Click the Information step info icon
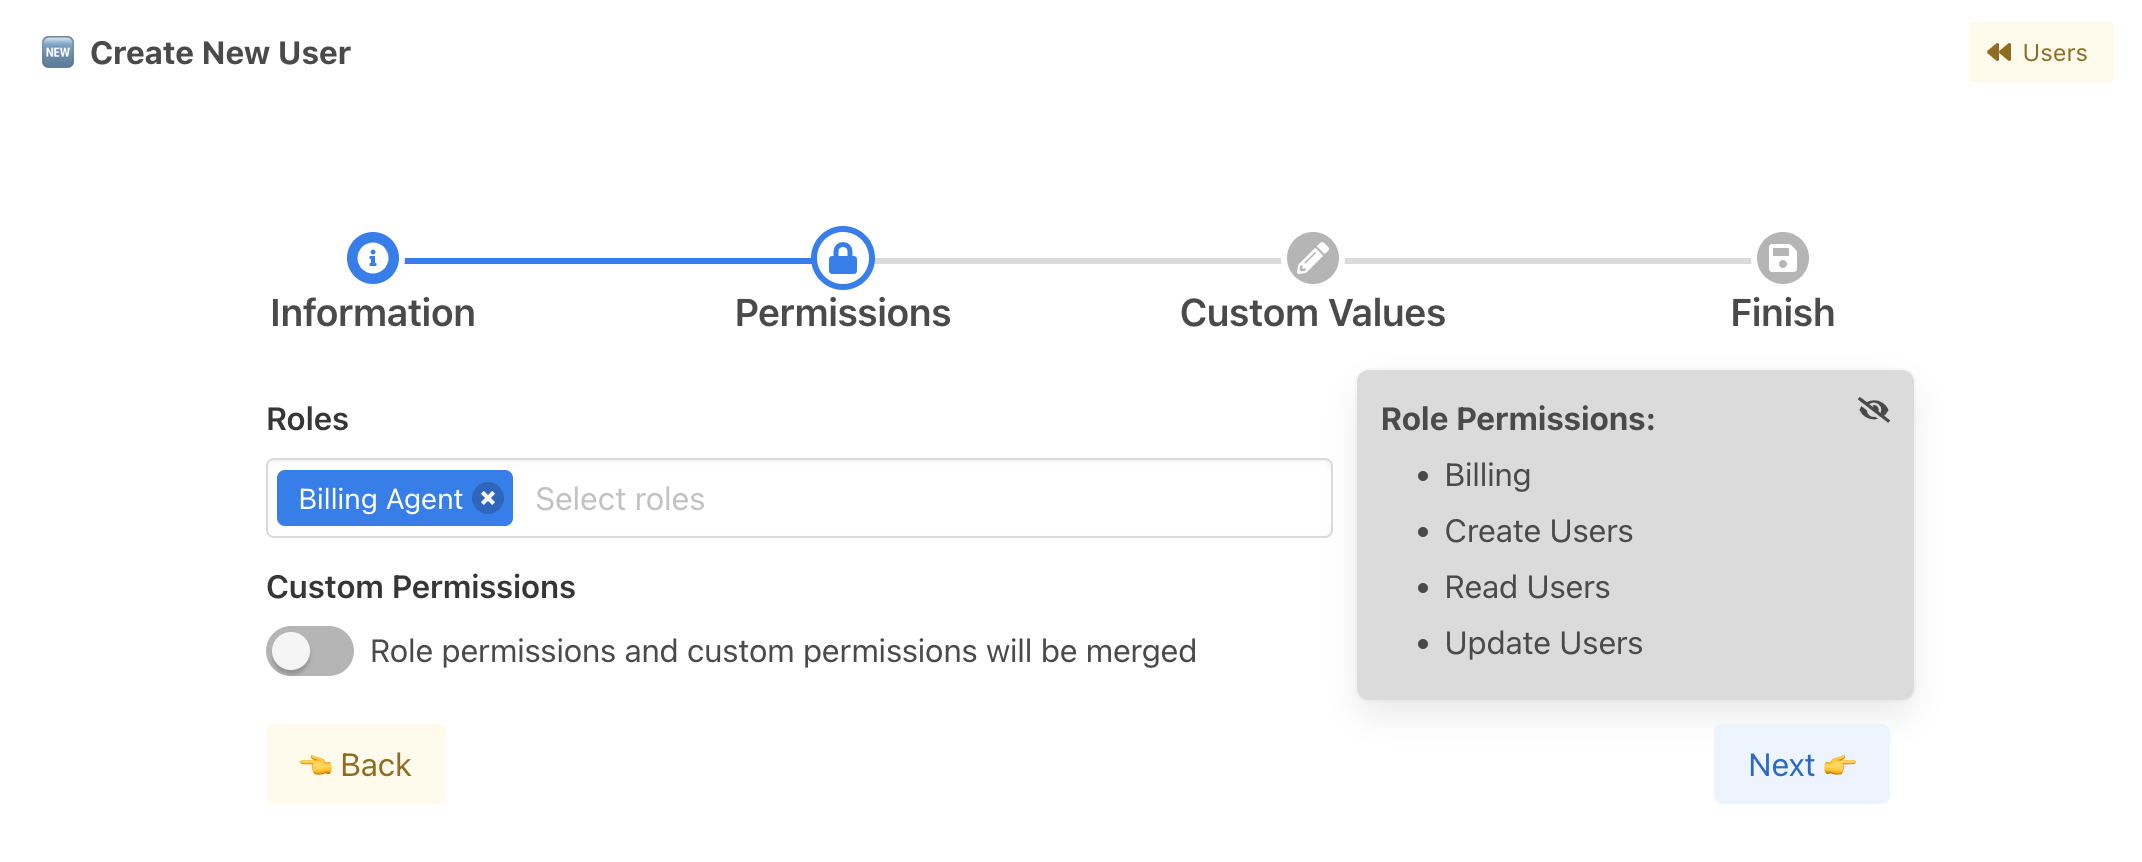The width and height of the screenshot is (2142, 862). tap(373, 258)
